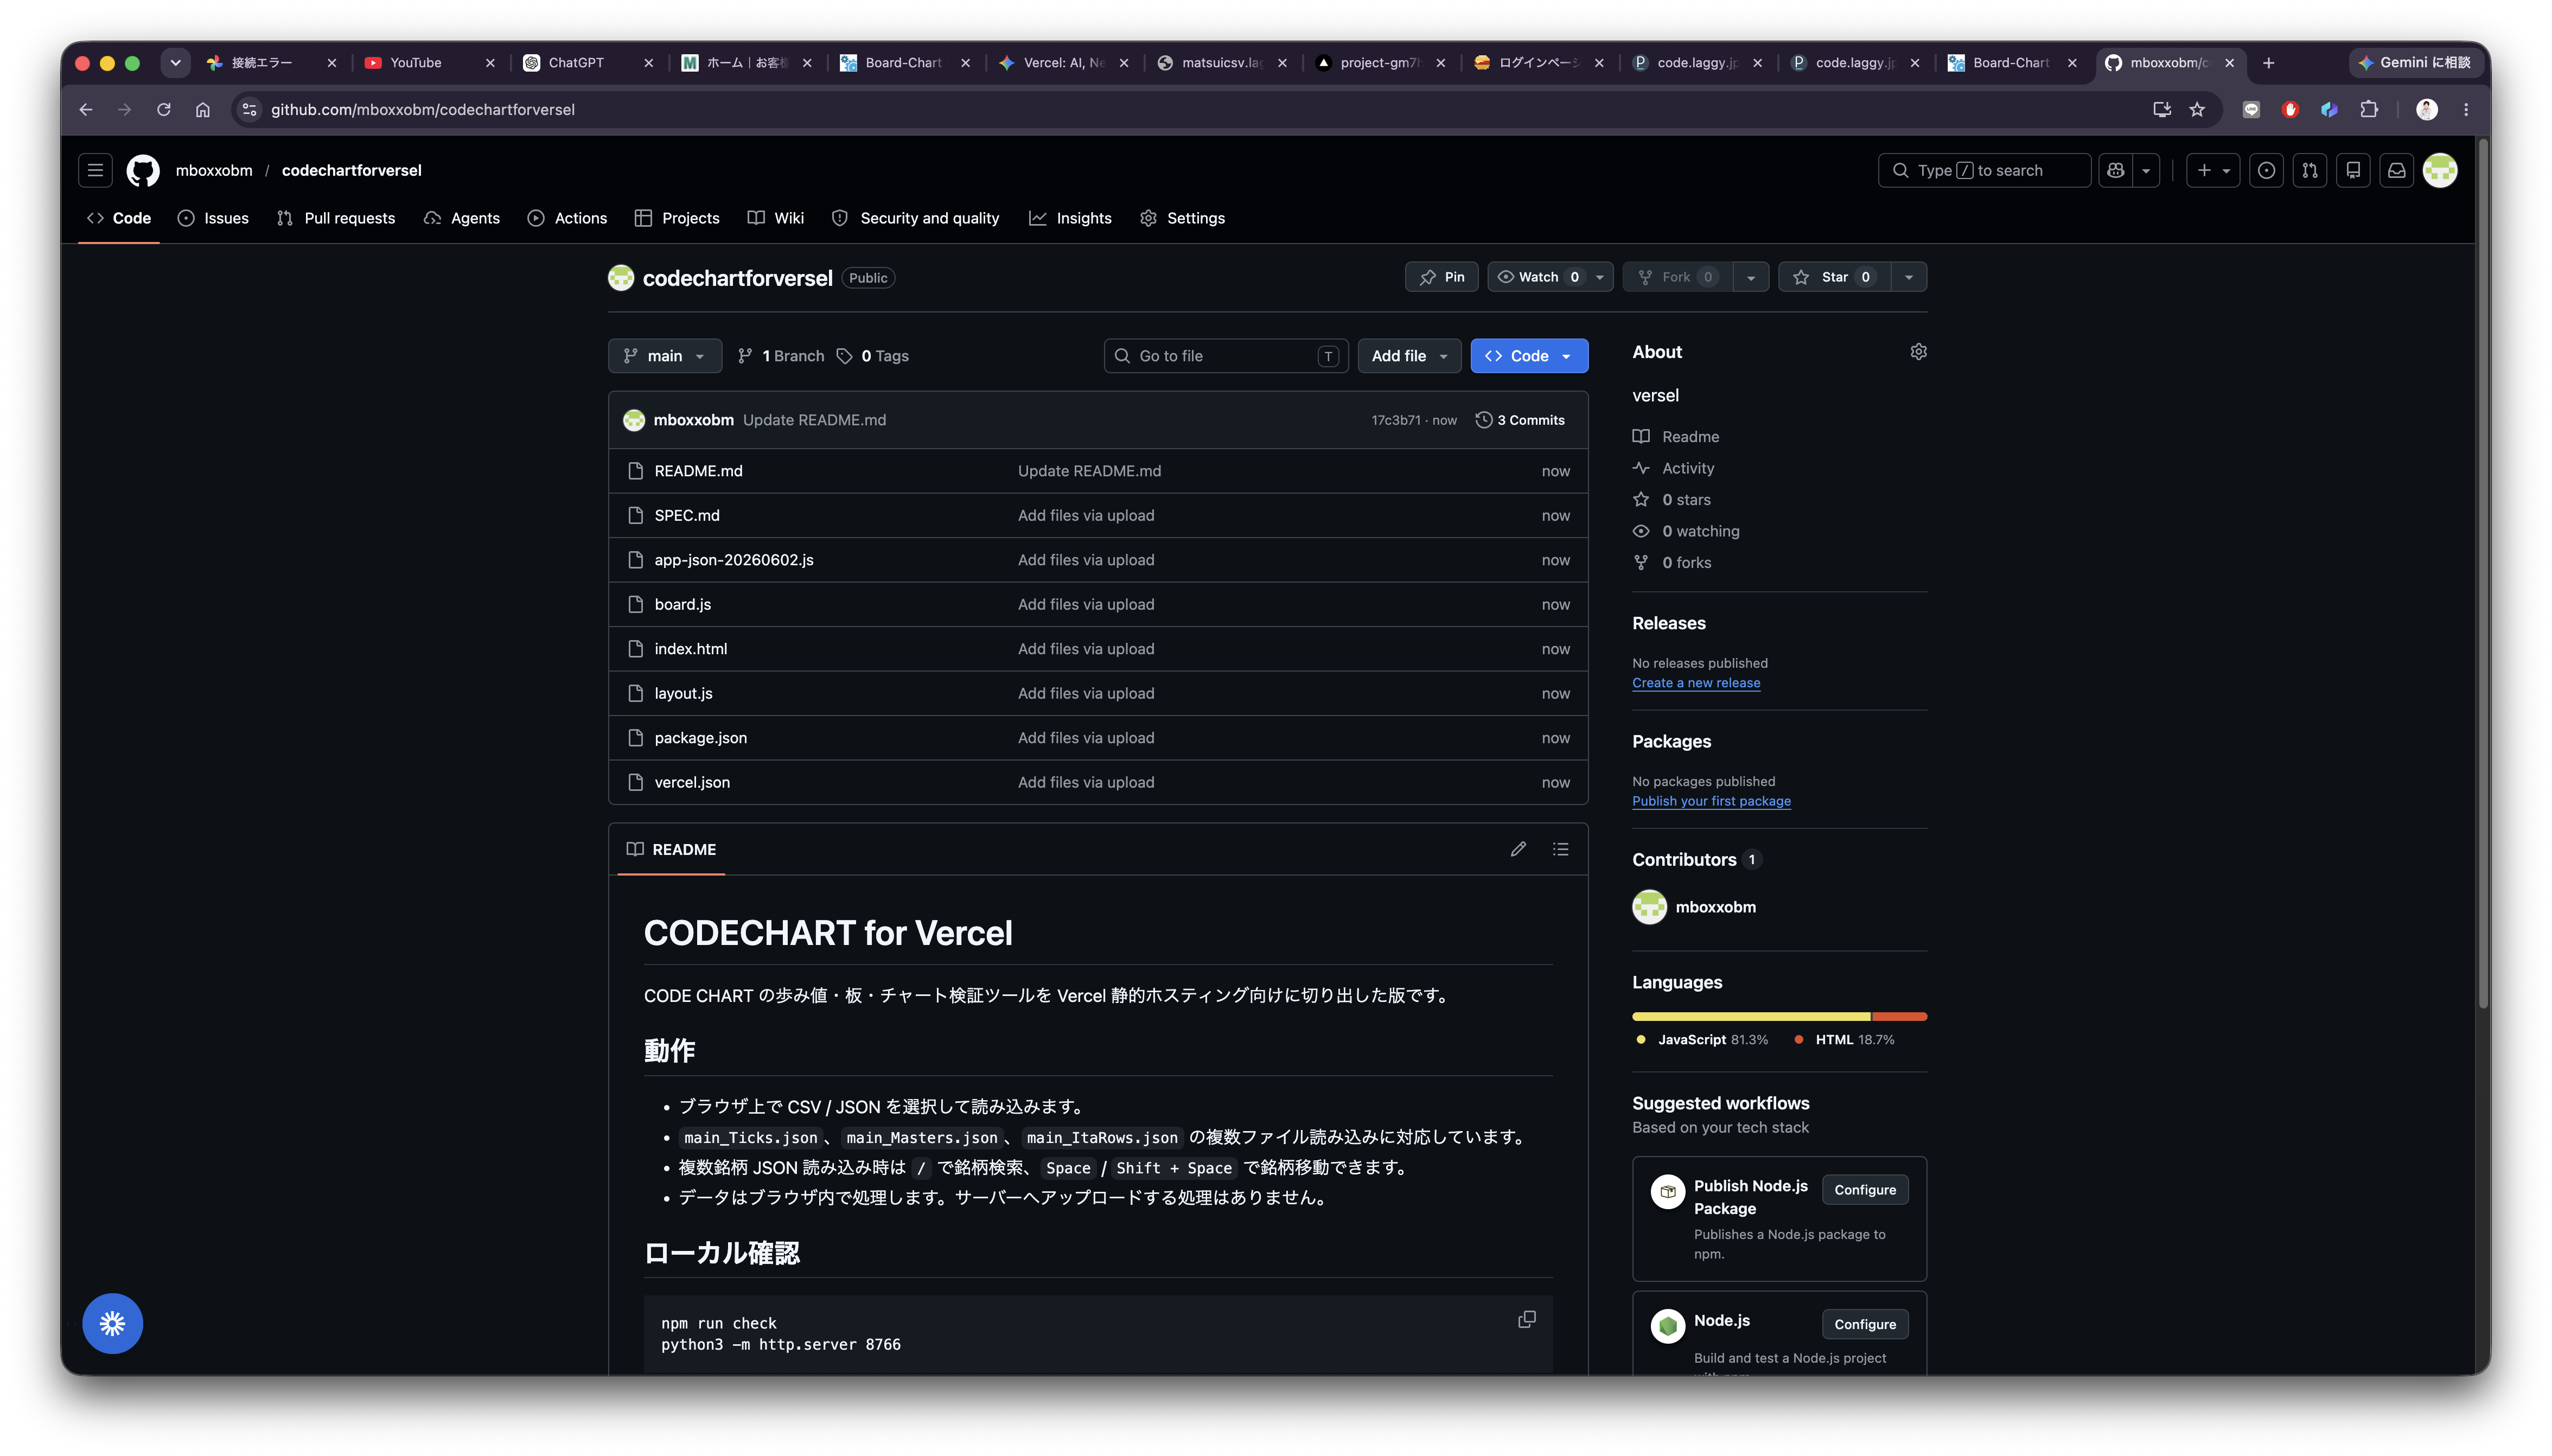
Task: Open the repositories icon in the header
Action: pos(2353,170)
